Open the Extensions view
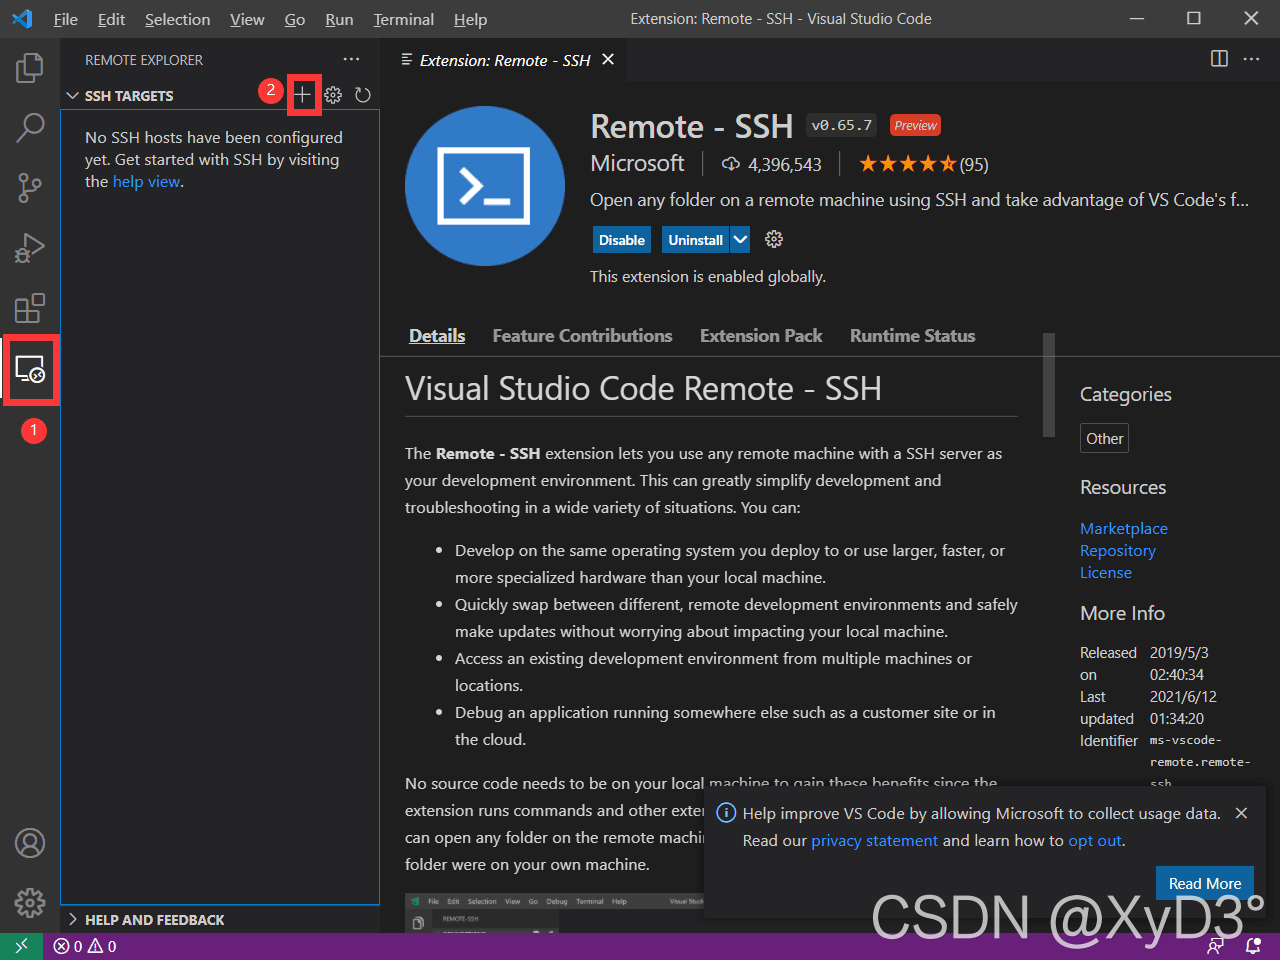This screenshot has width=1280, height=960. coord(30,308)
